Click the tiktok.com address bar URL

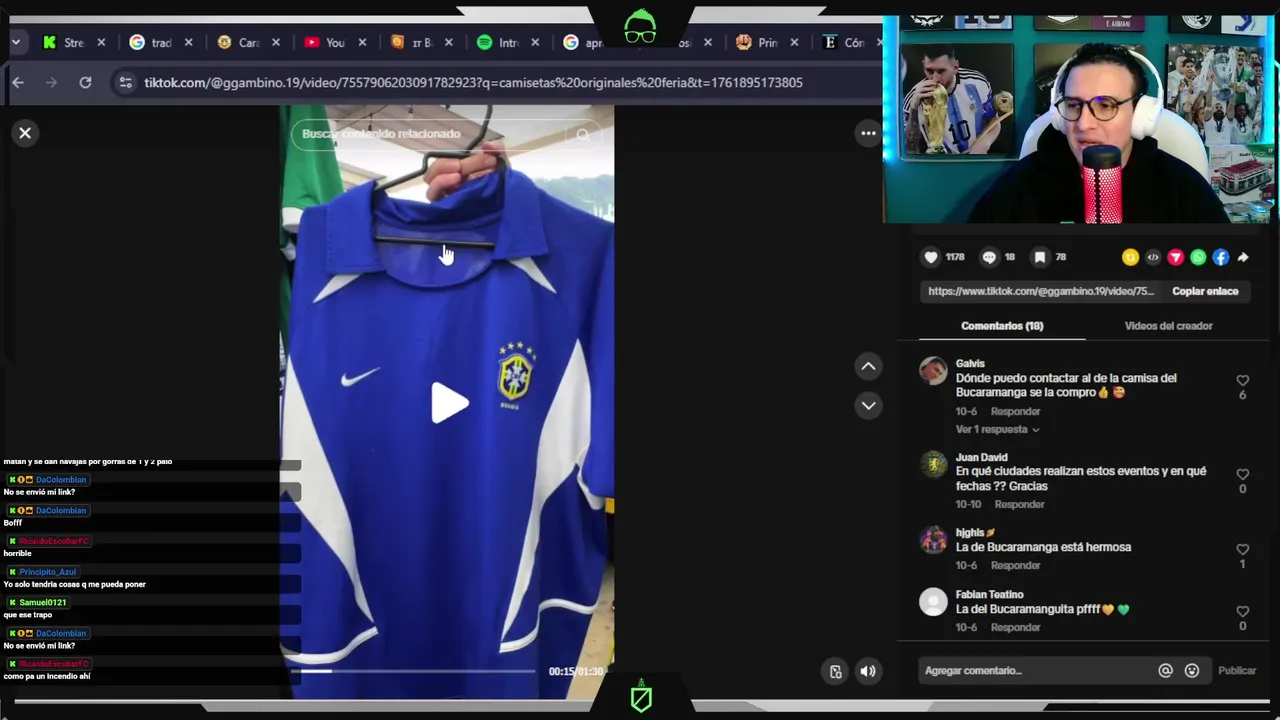473,82
